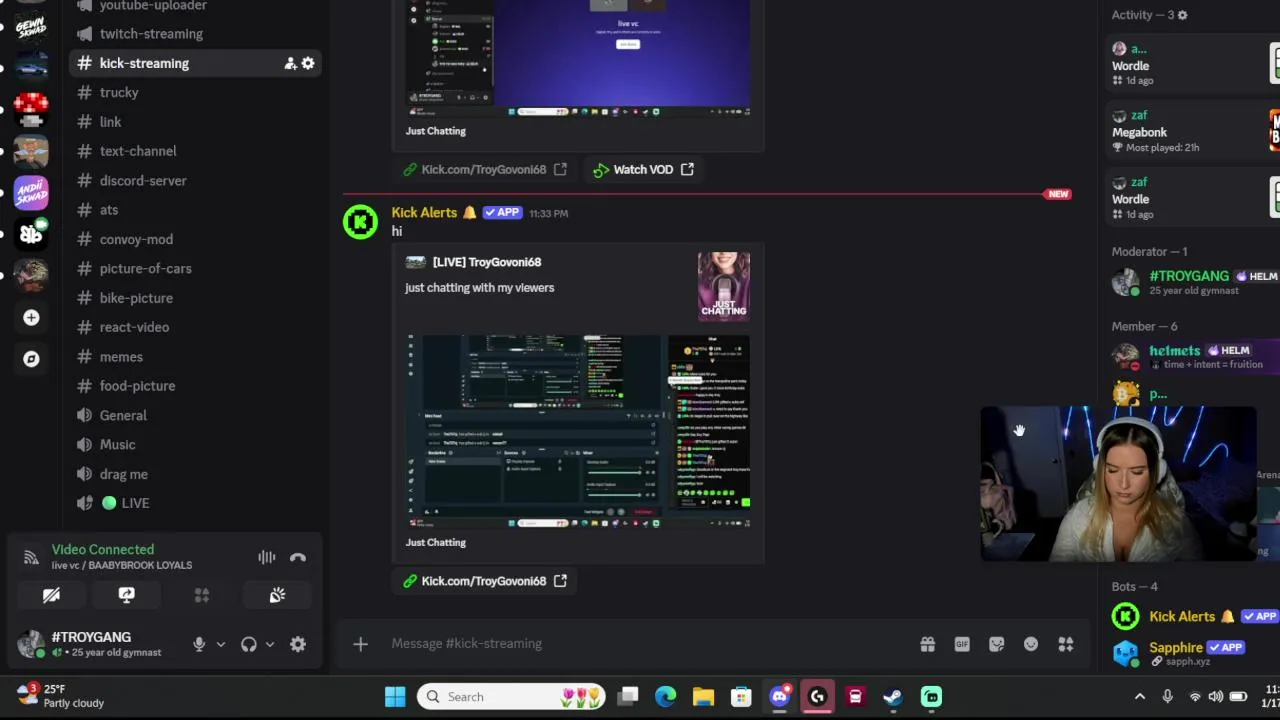The image size is (1280, 720).
Task: Open the Activities launcher button
Action: click(202, 595)
